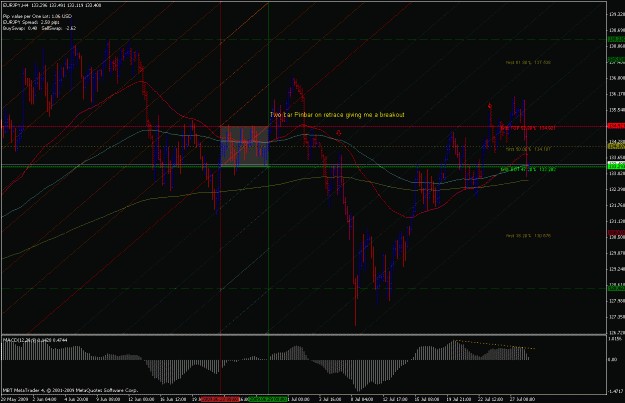Click the MetaQuotes Software Corp. copyright text
Screen dimensions: 625x403
point(71,390)
